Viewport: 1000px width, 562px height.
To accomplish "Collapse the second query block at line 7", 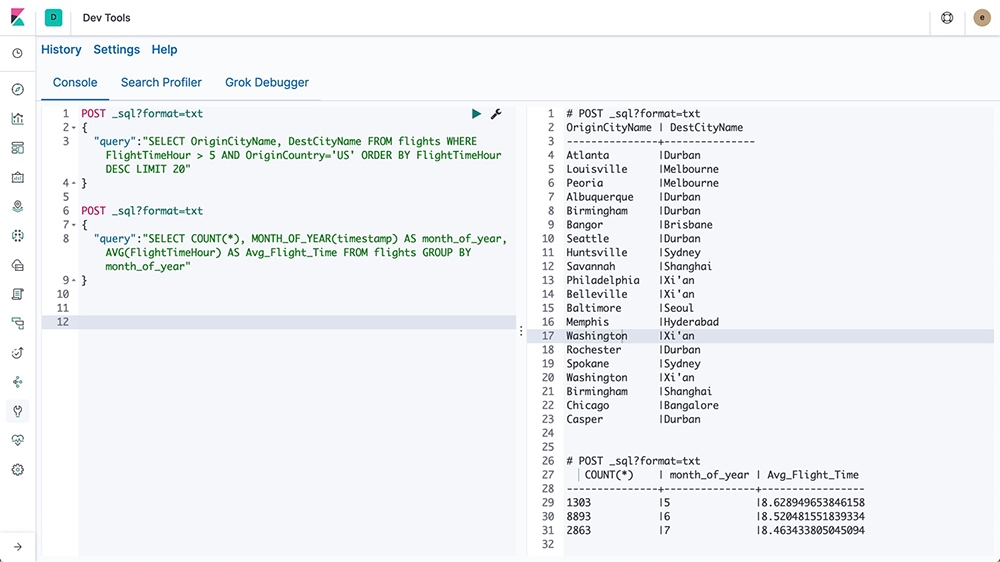I will click(x=74, y=225).
